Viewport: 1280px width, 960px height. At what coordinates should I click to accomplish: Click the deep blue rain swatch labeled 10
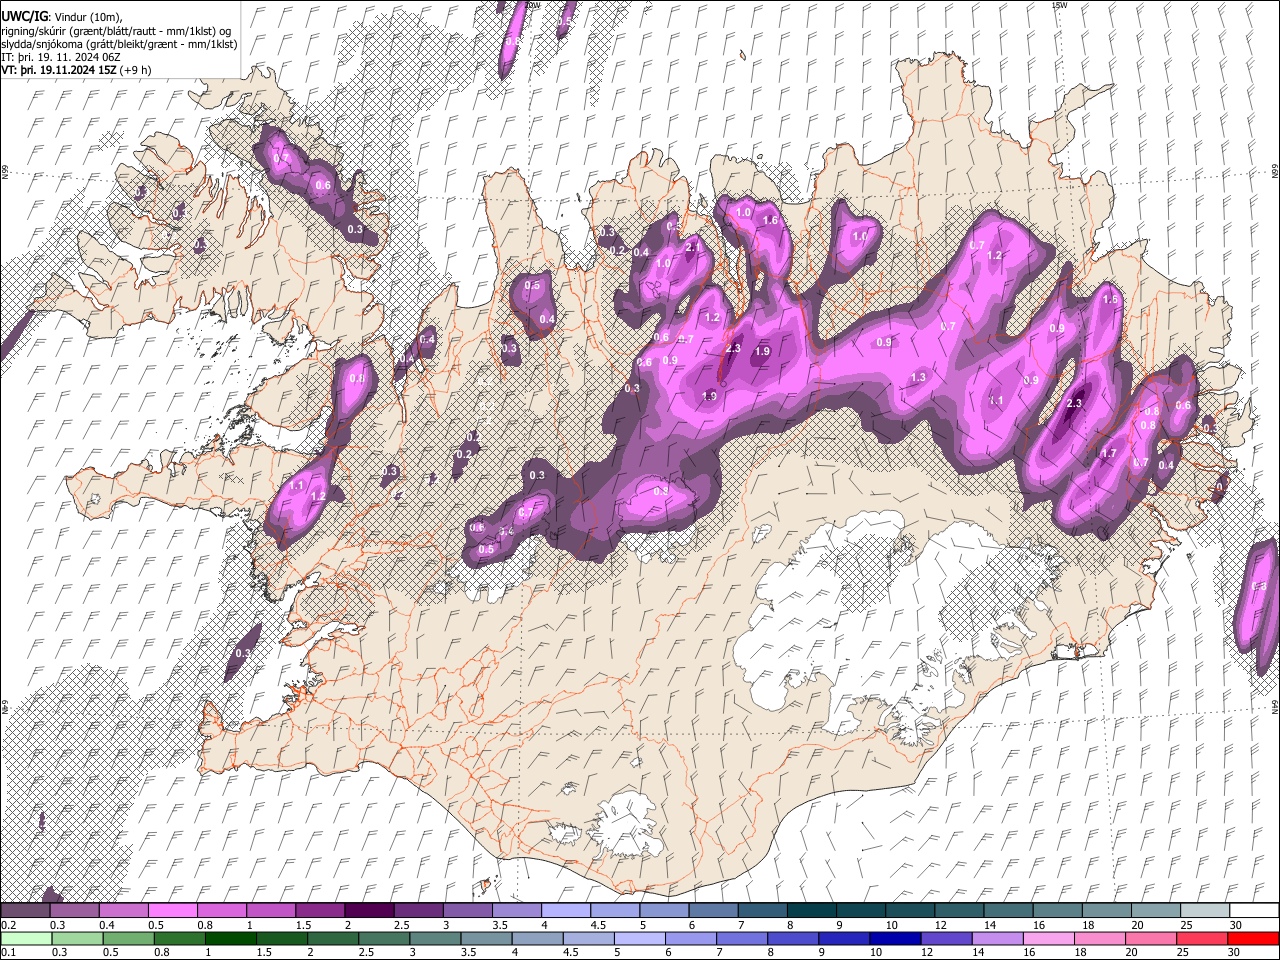[x=894, y=938]
